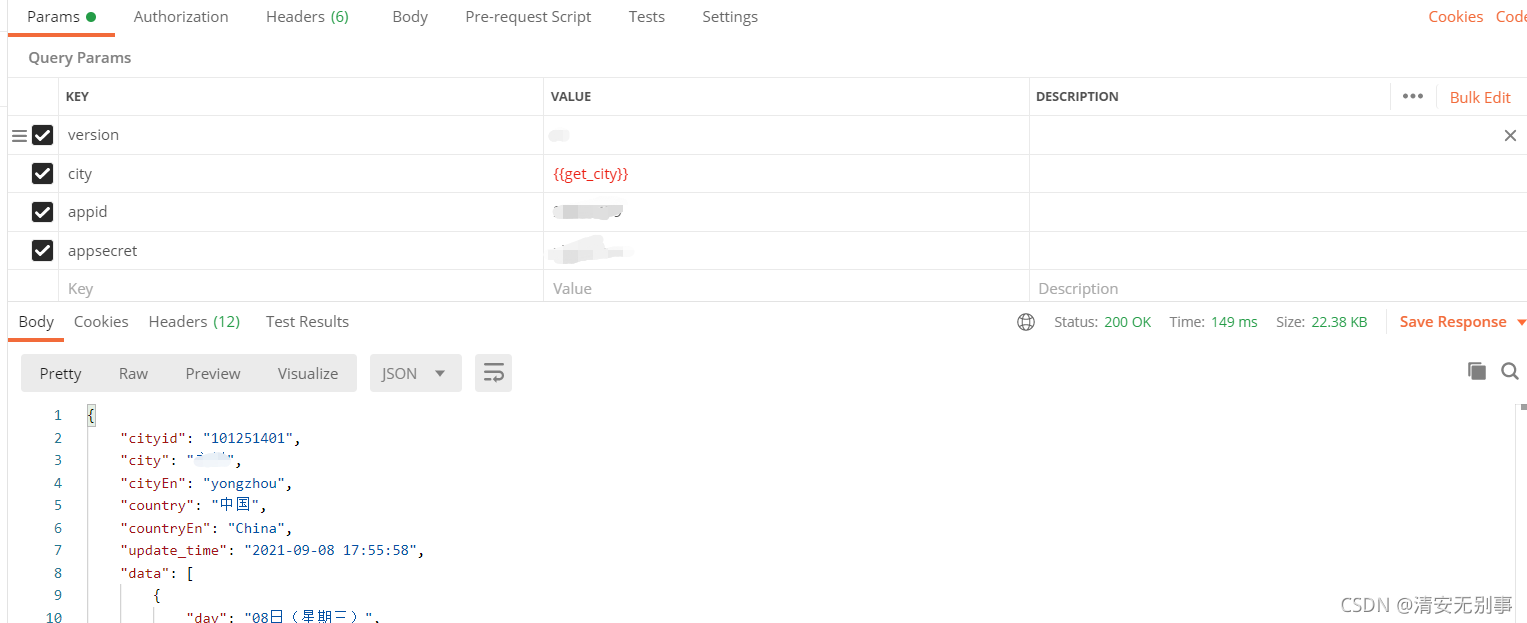
Task: Open the Cookies link at top right
Action: click(x=1455, y=17)
